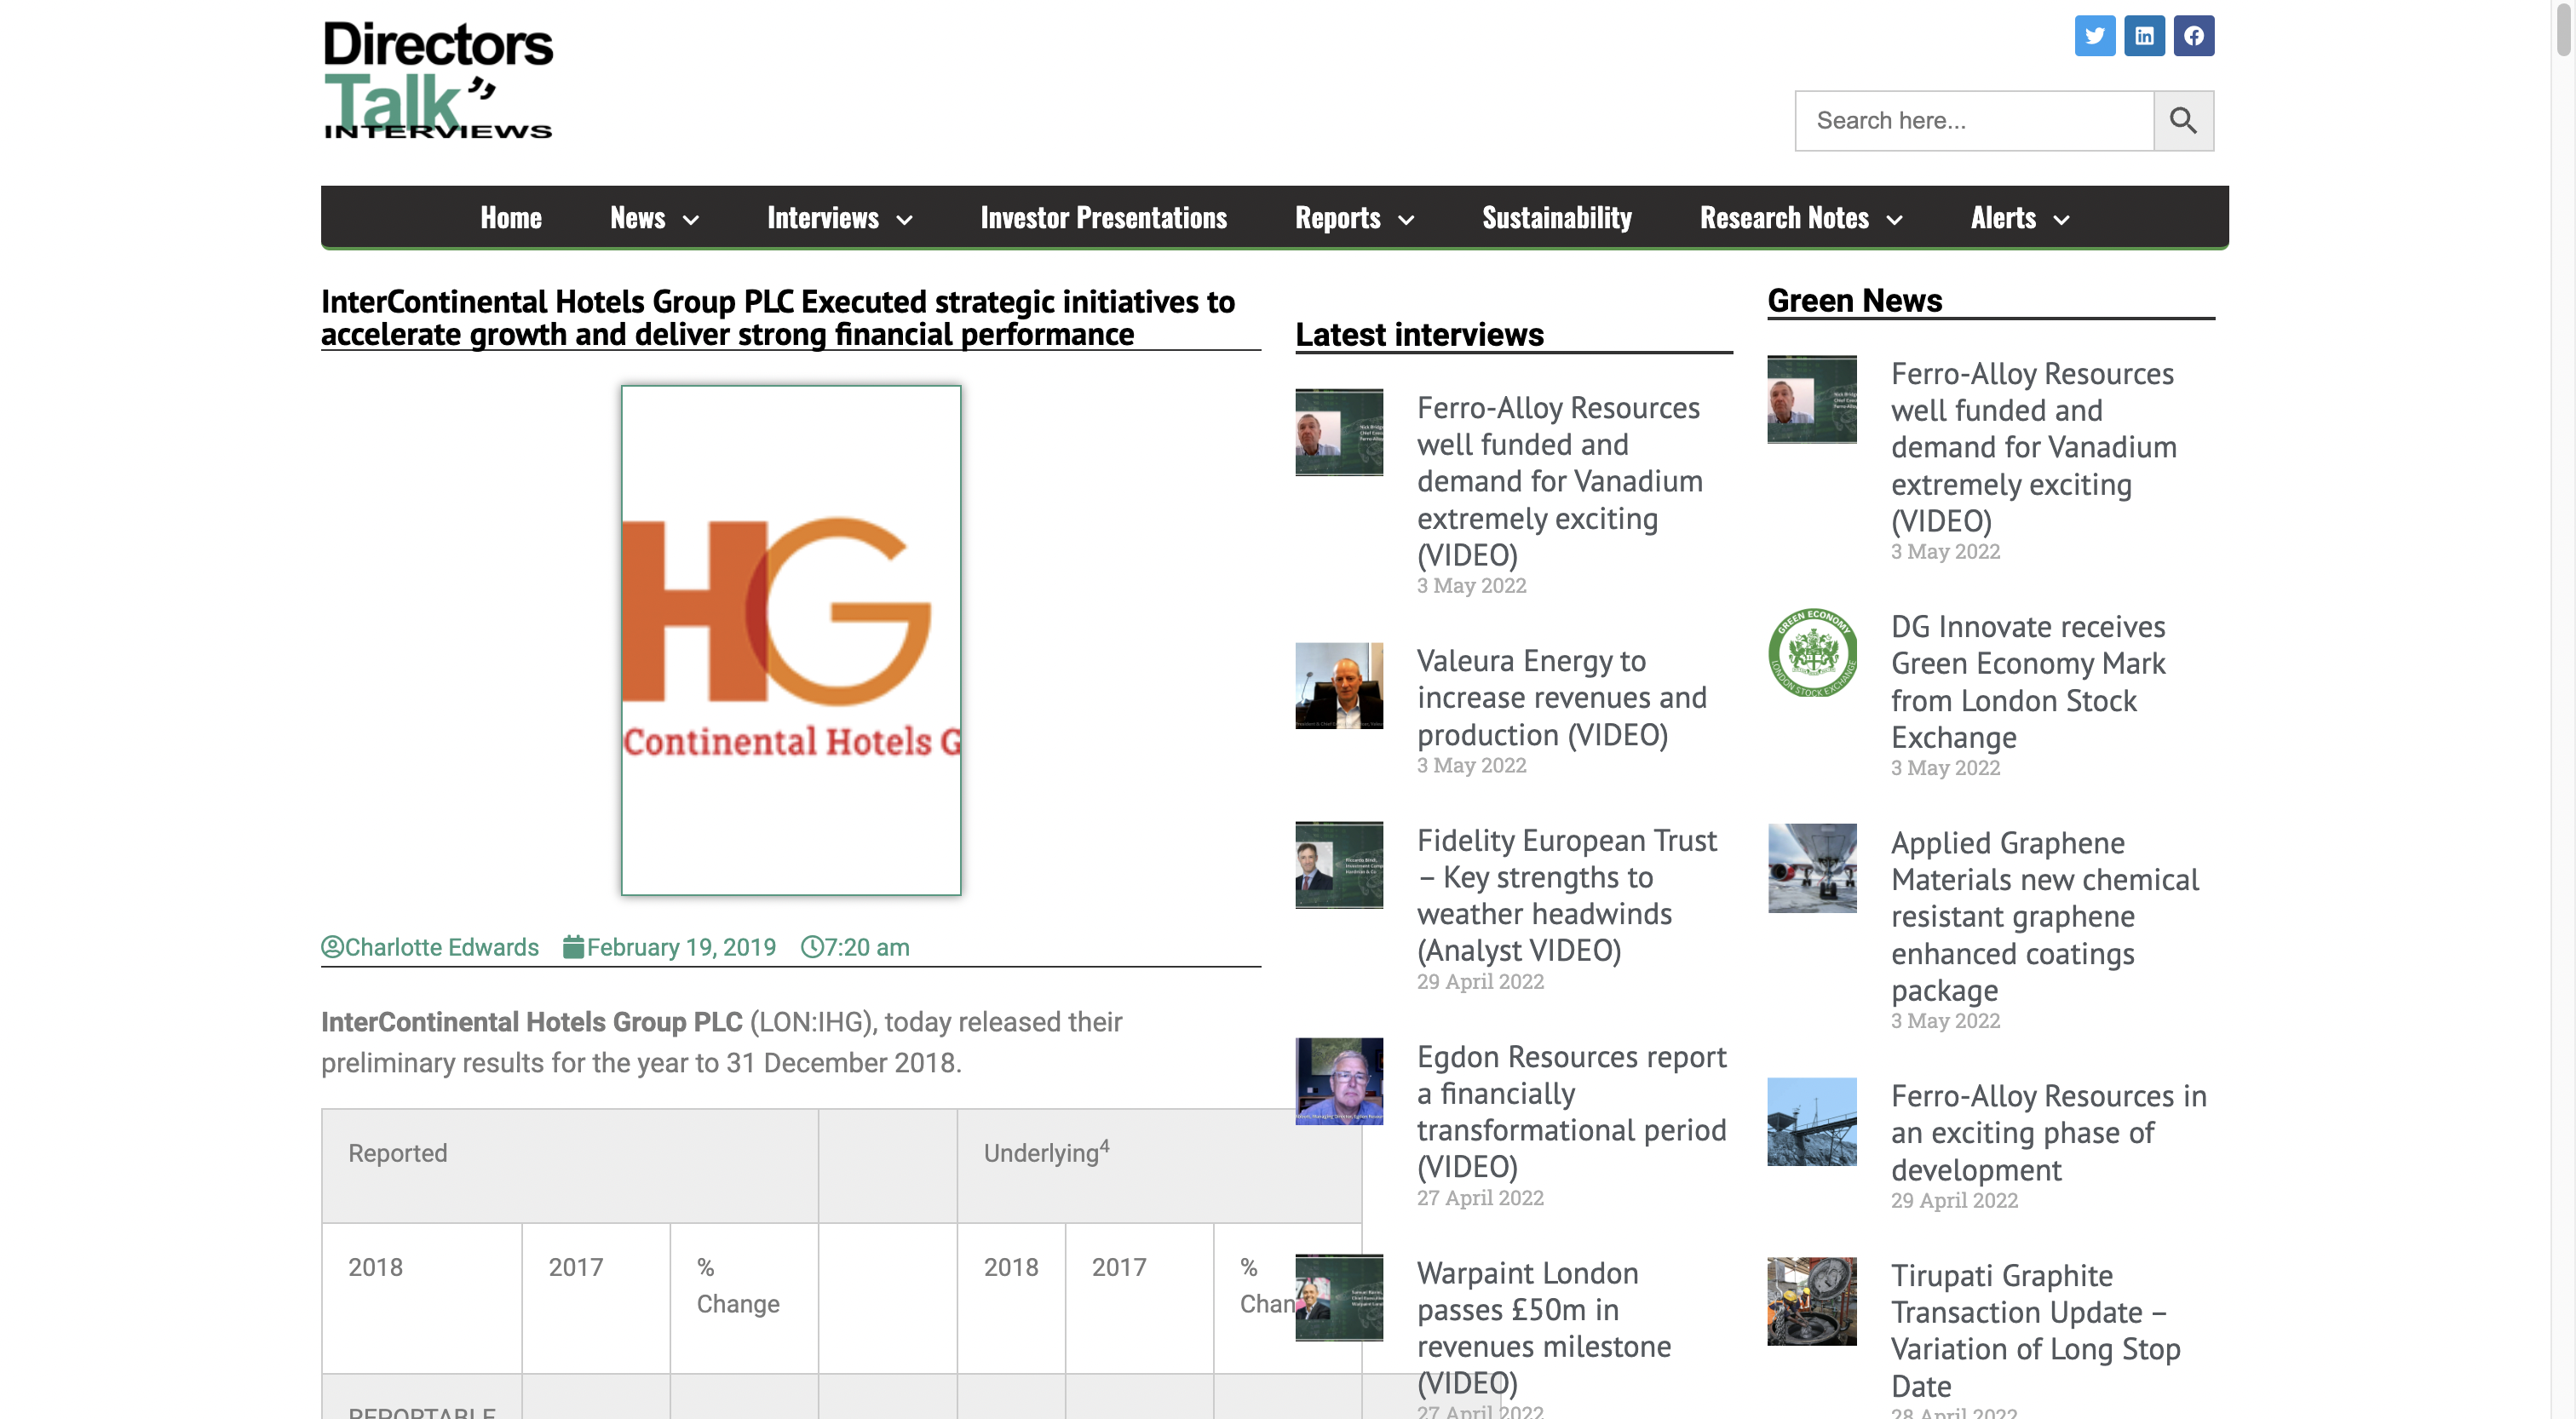Screen dimensions: 2576x1419
Task: Click the calendar icon beside February 19, 2019
Action: pyautogui.click(x=573, y=946)
